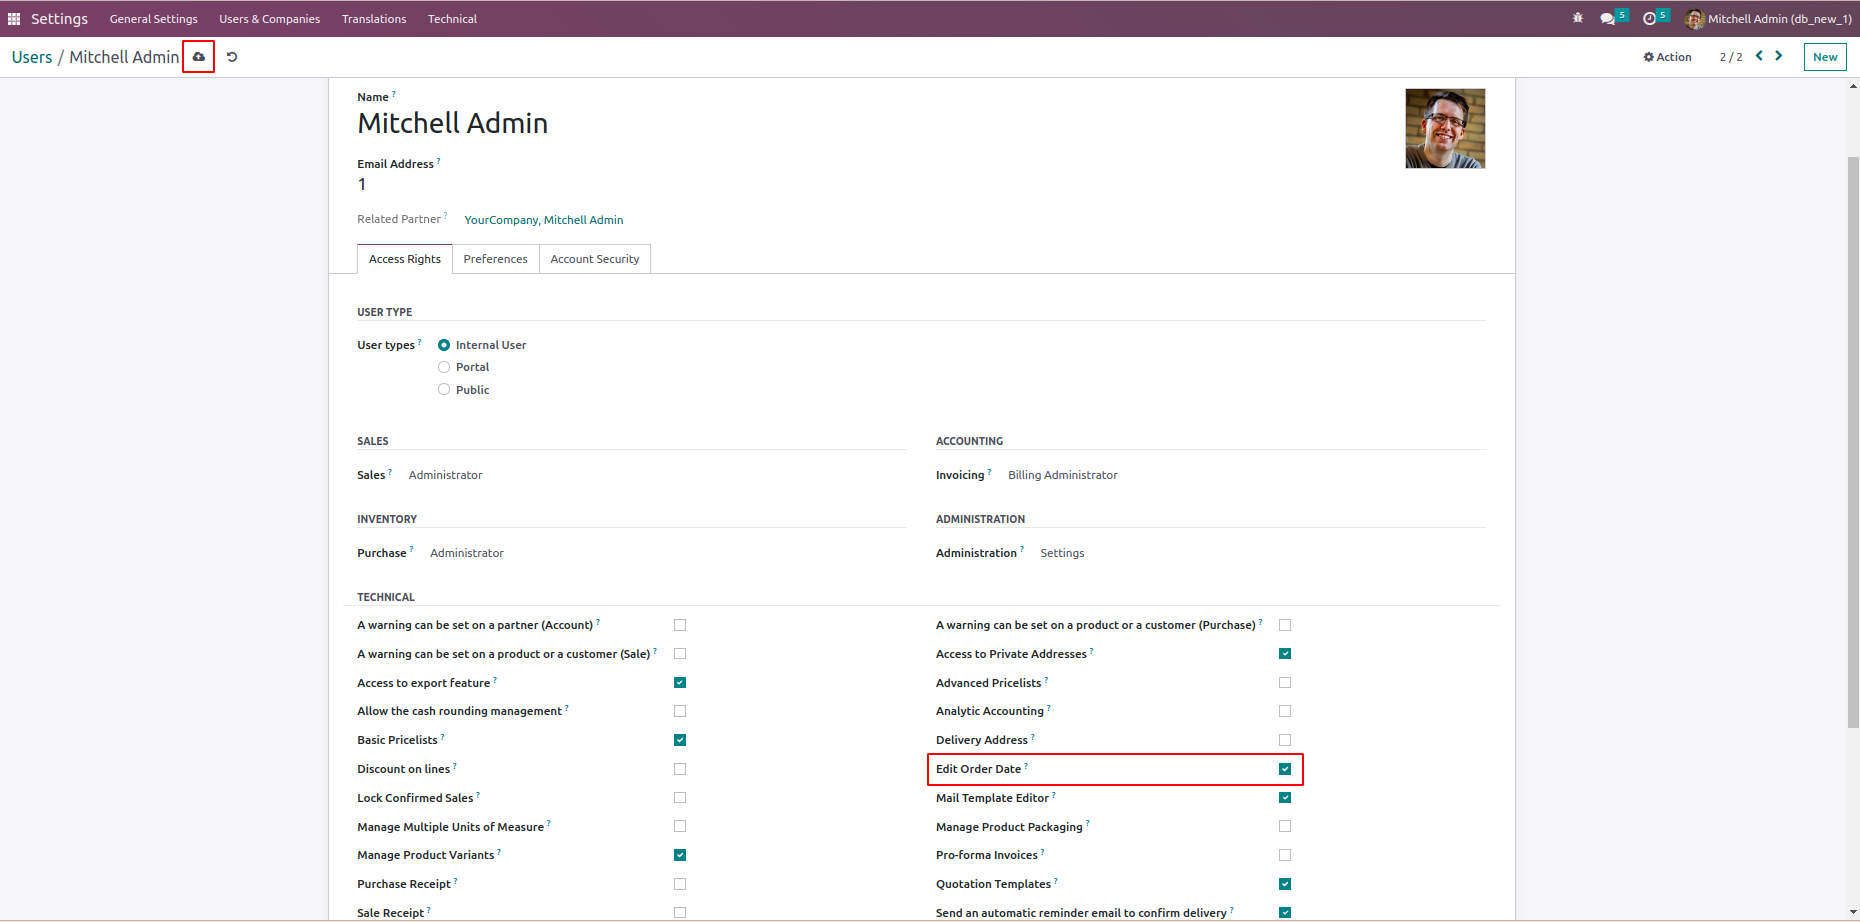The height and width of the screenshot is (922, 1860).
Task: Click Mitchell Admin's profile photo
Action: 1445,128
